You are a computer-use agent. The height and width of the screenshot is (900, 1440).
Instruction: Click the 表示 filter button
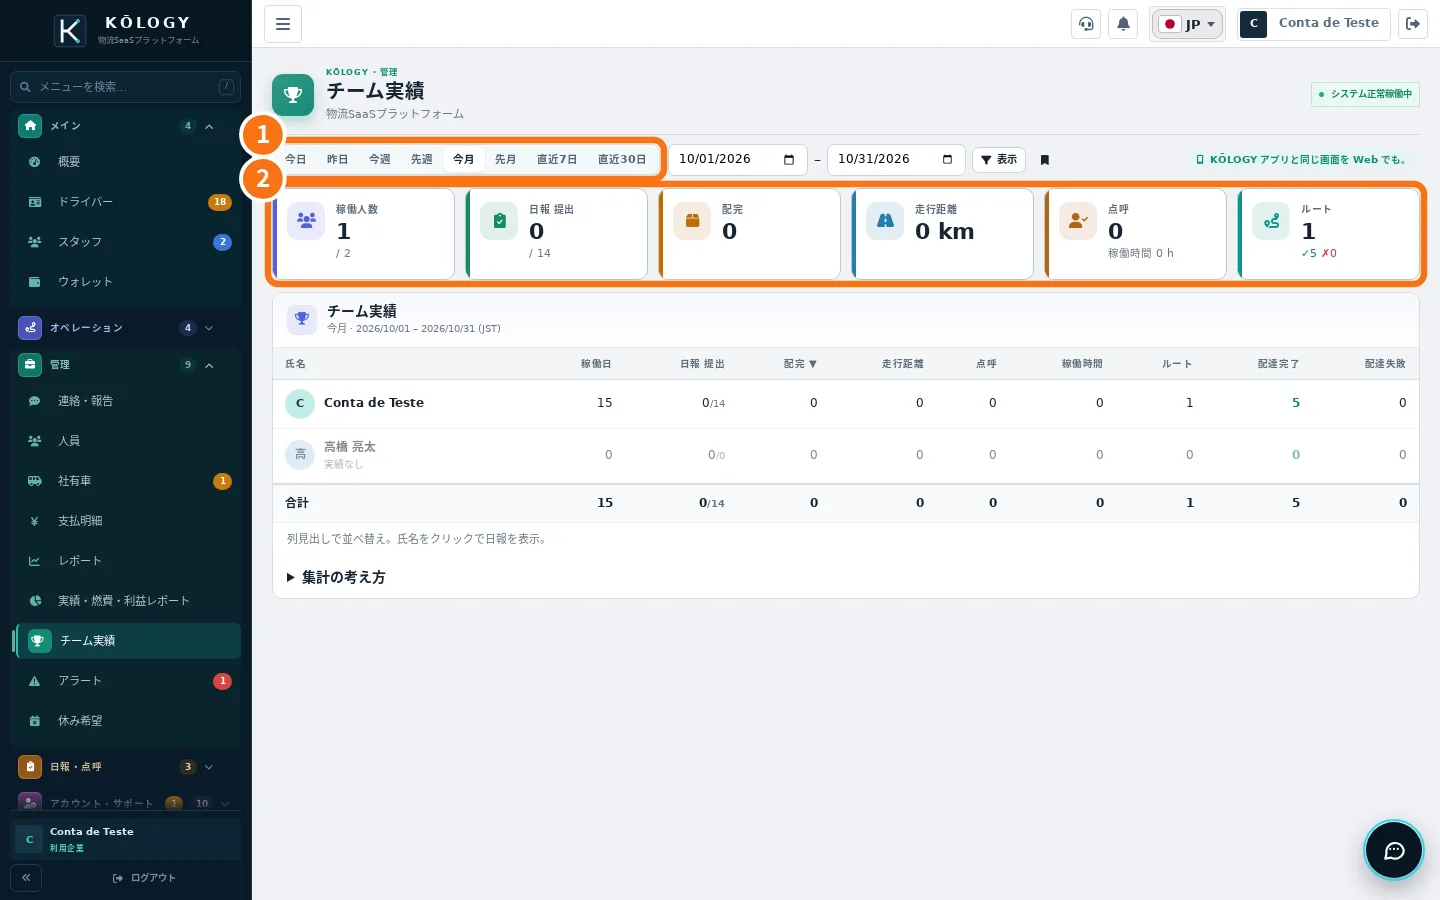(x=999, y=160)
